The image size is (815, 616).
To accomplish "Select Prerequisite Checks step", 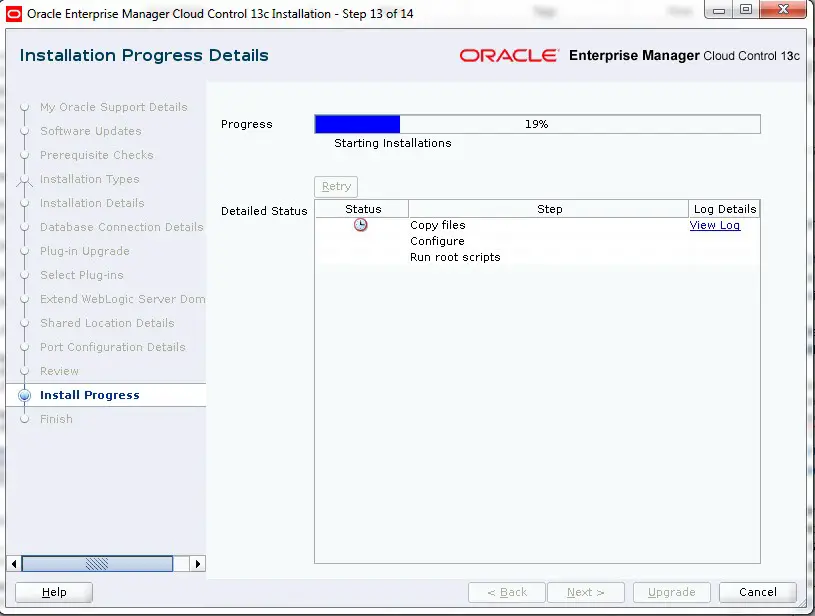I will (x=97, y=155).
